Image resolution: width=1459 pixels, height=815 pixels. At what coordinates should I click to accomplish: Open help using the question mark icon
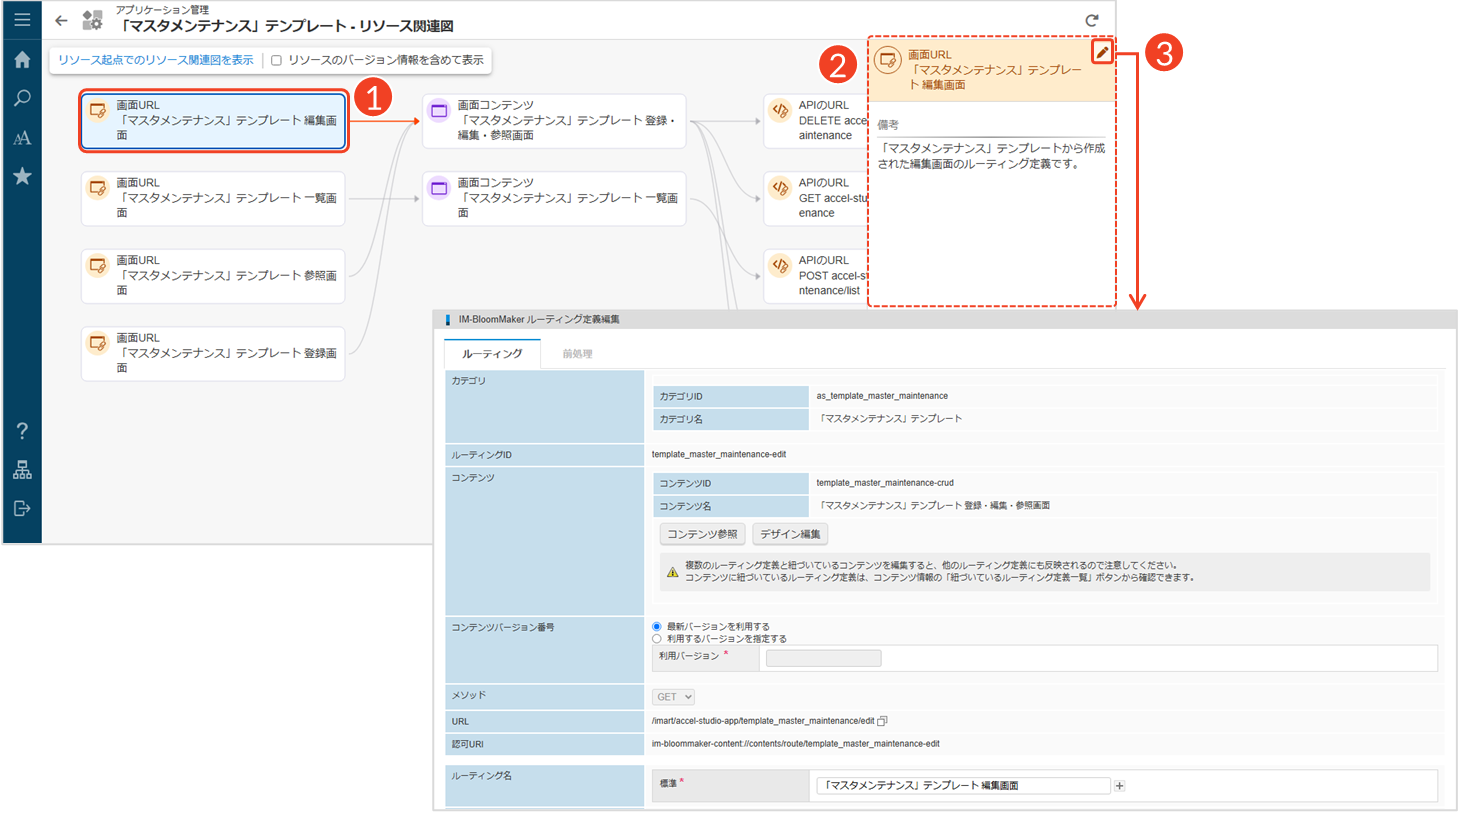pyautogui.click(x=22, y=431)
